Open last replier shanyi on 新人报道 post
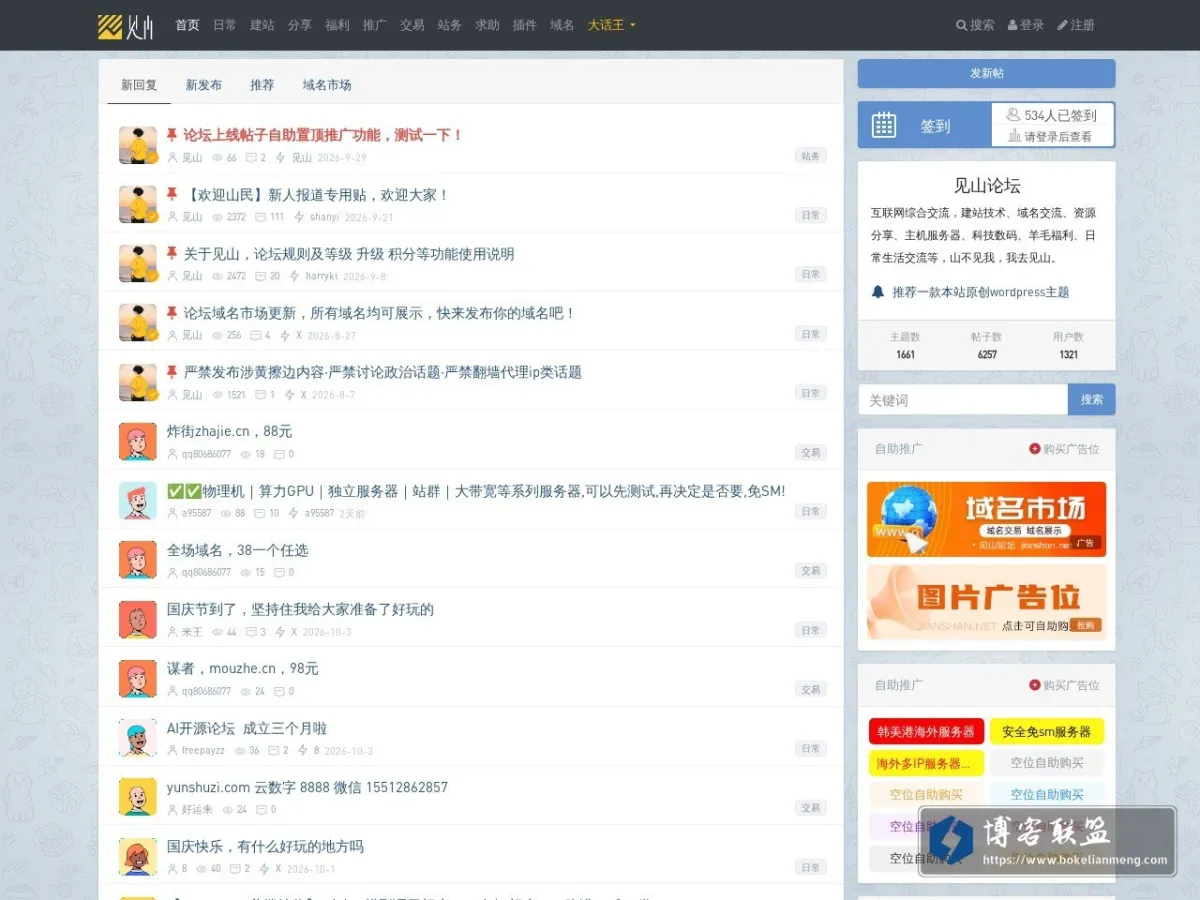Screen dimensions: 1200x900 (324, 217)
